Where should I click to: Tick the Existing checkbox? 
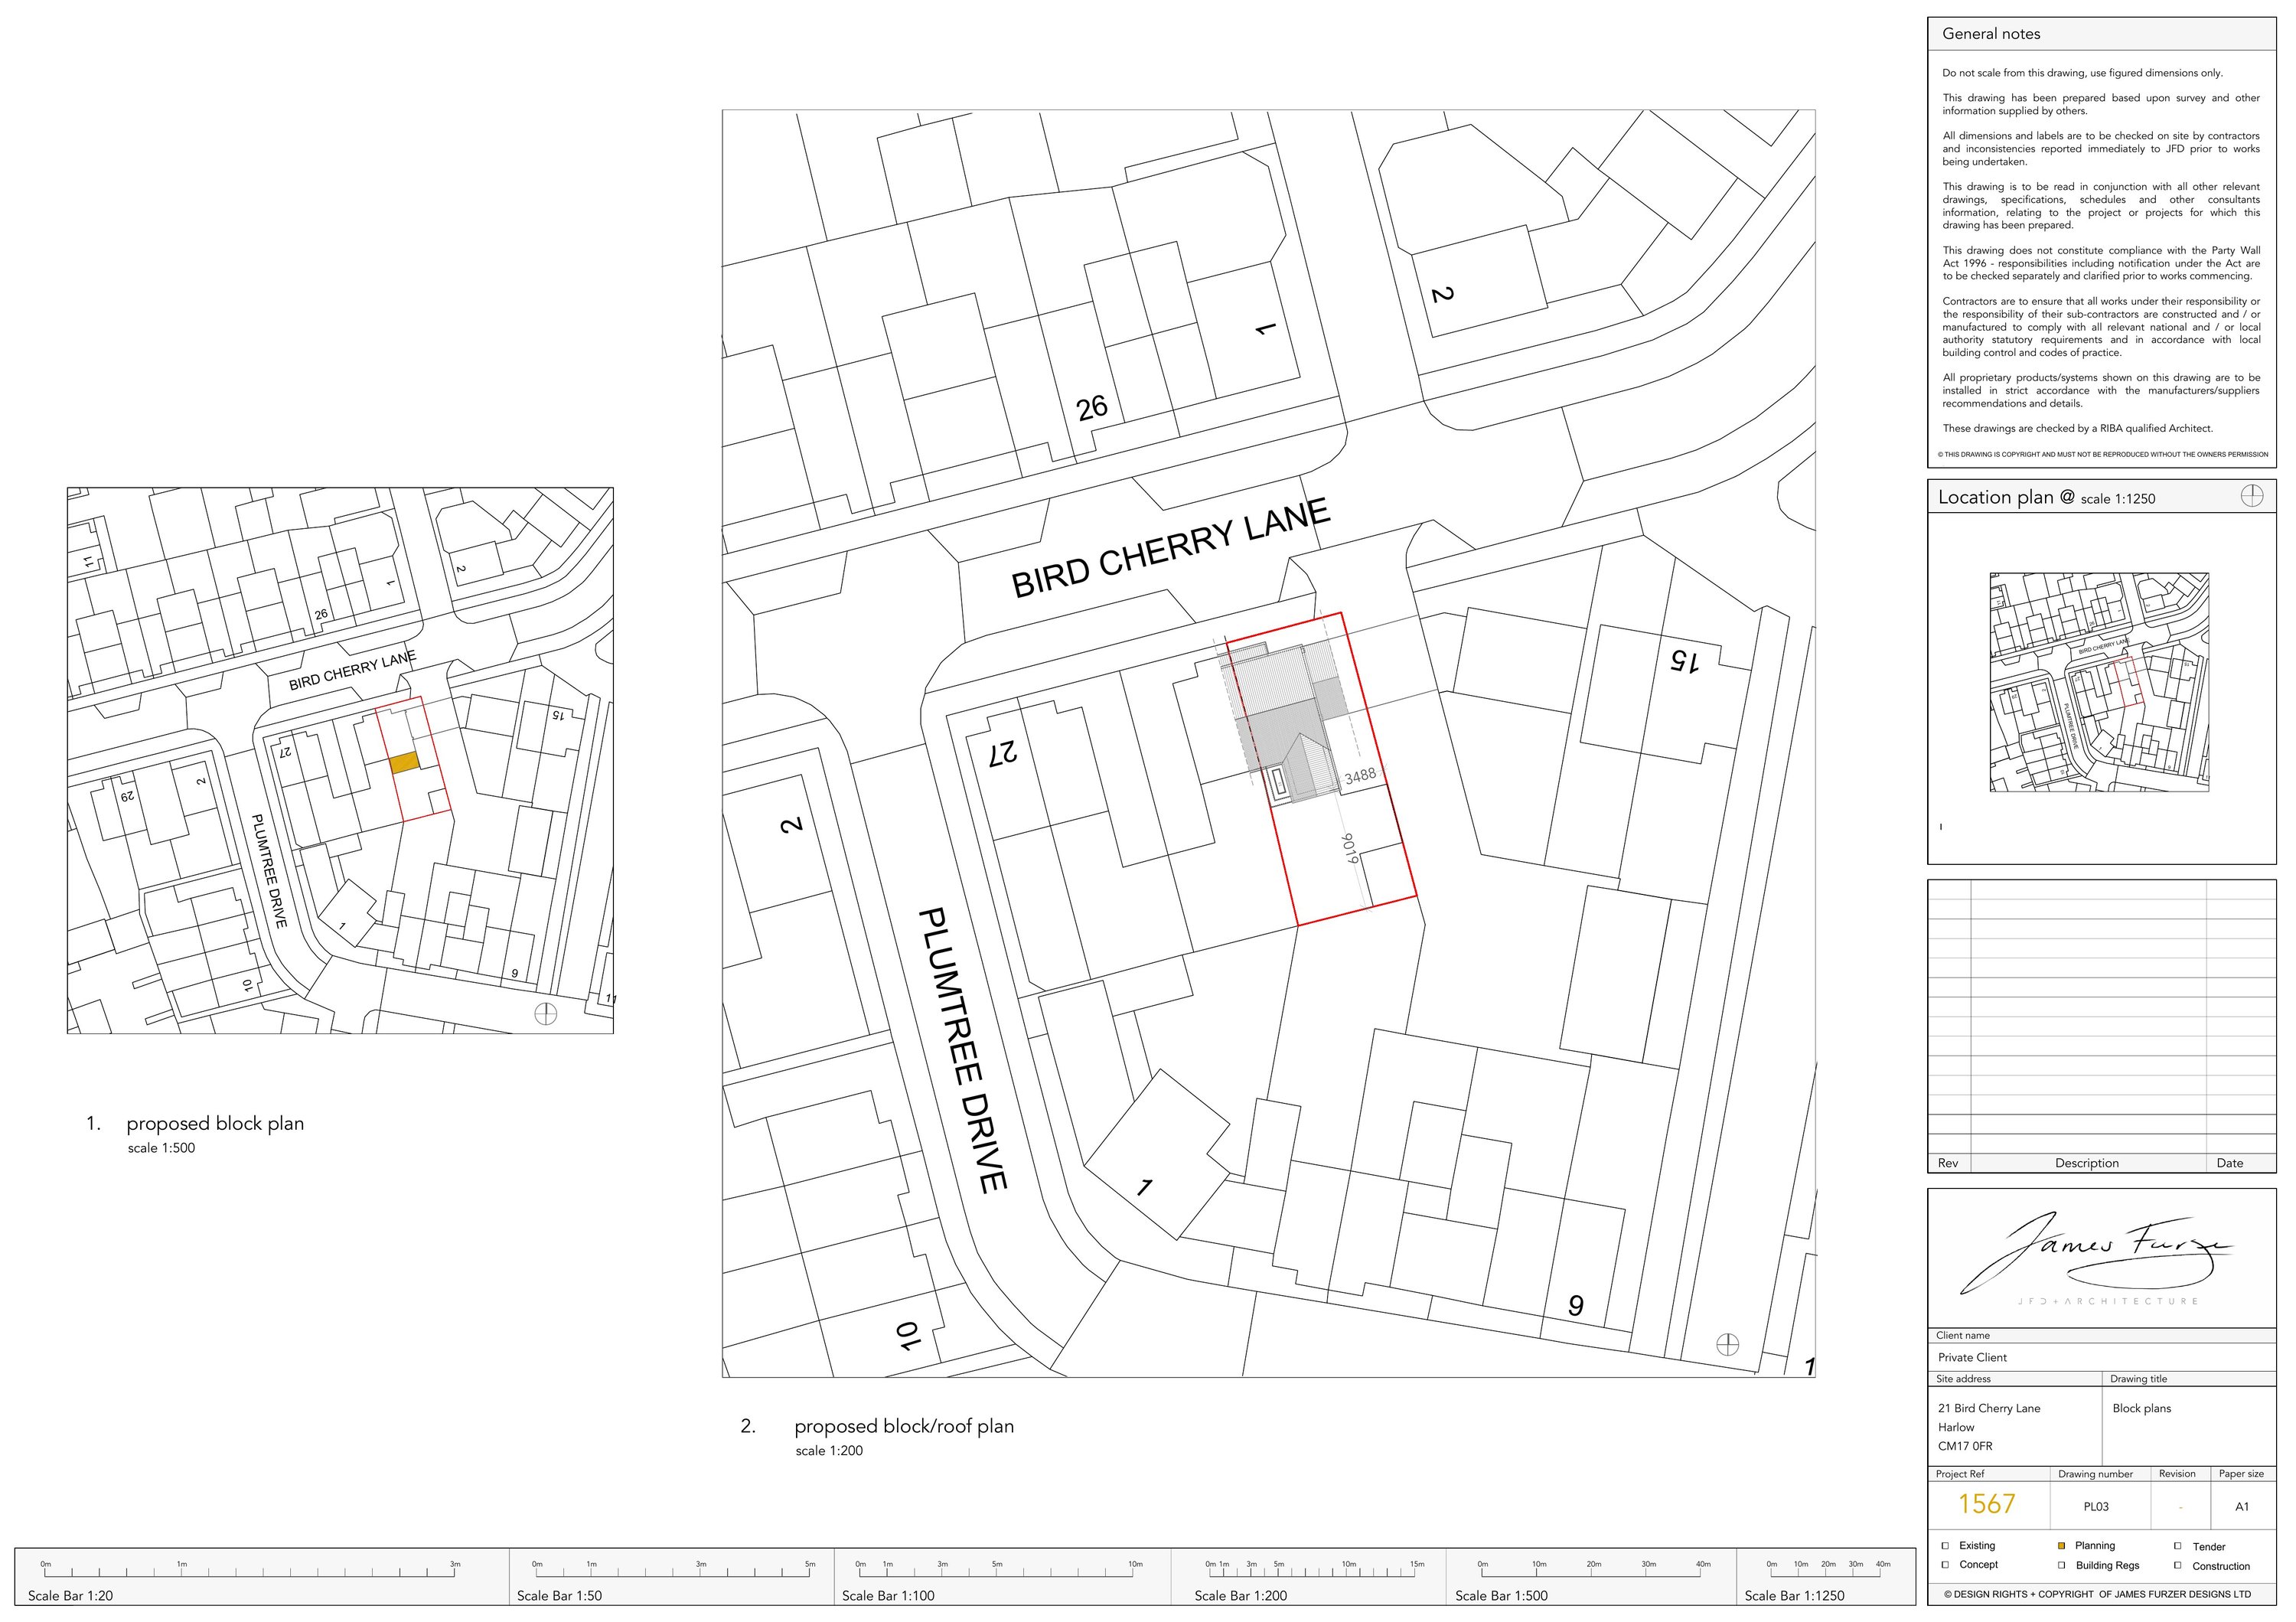point(1945,1545)
